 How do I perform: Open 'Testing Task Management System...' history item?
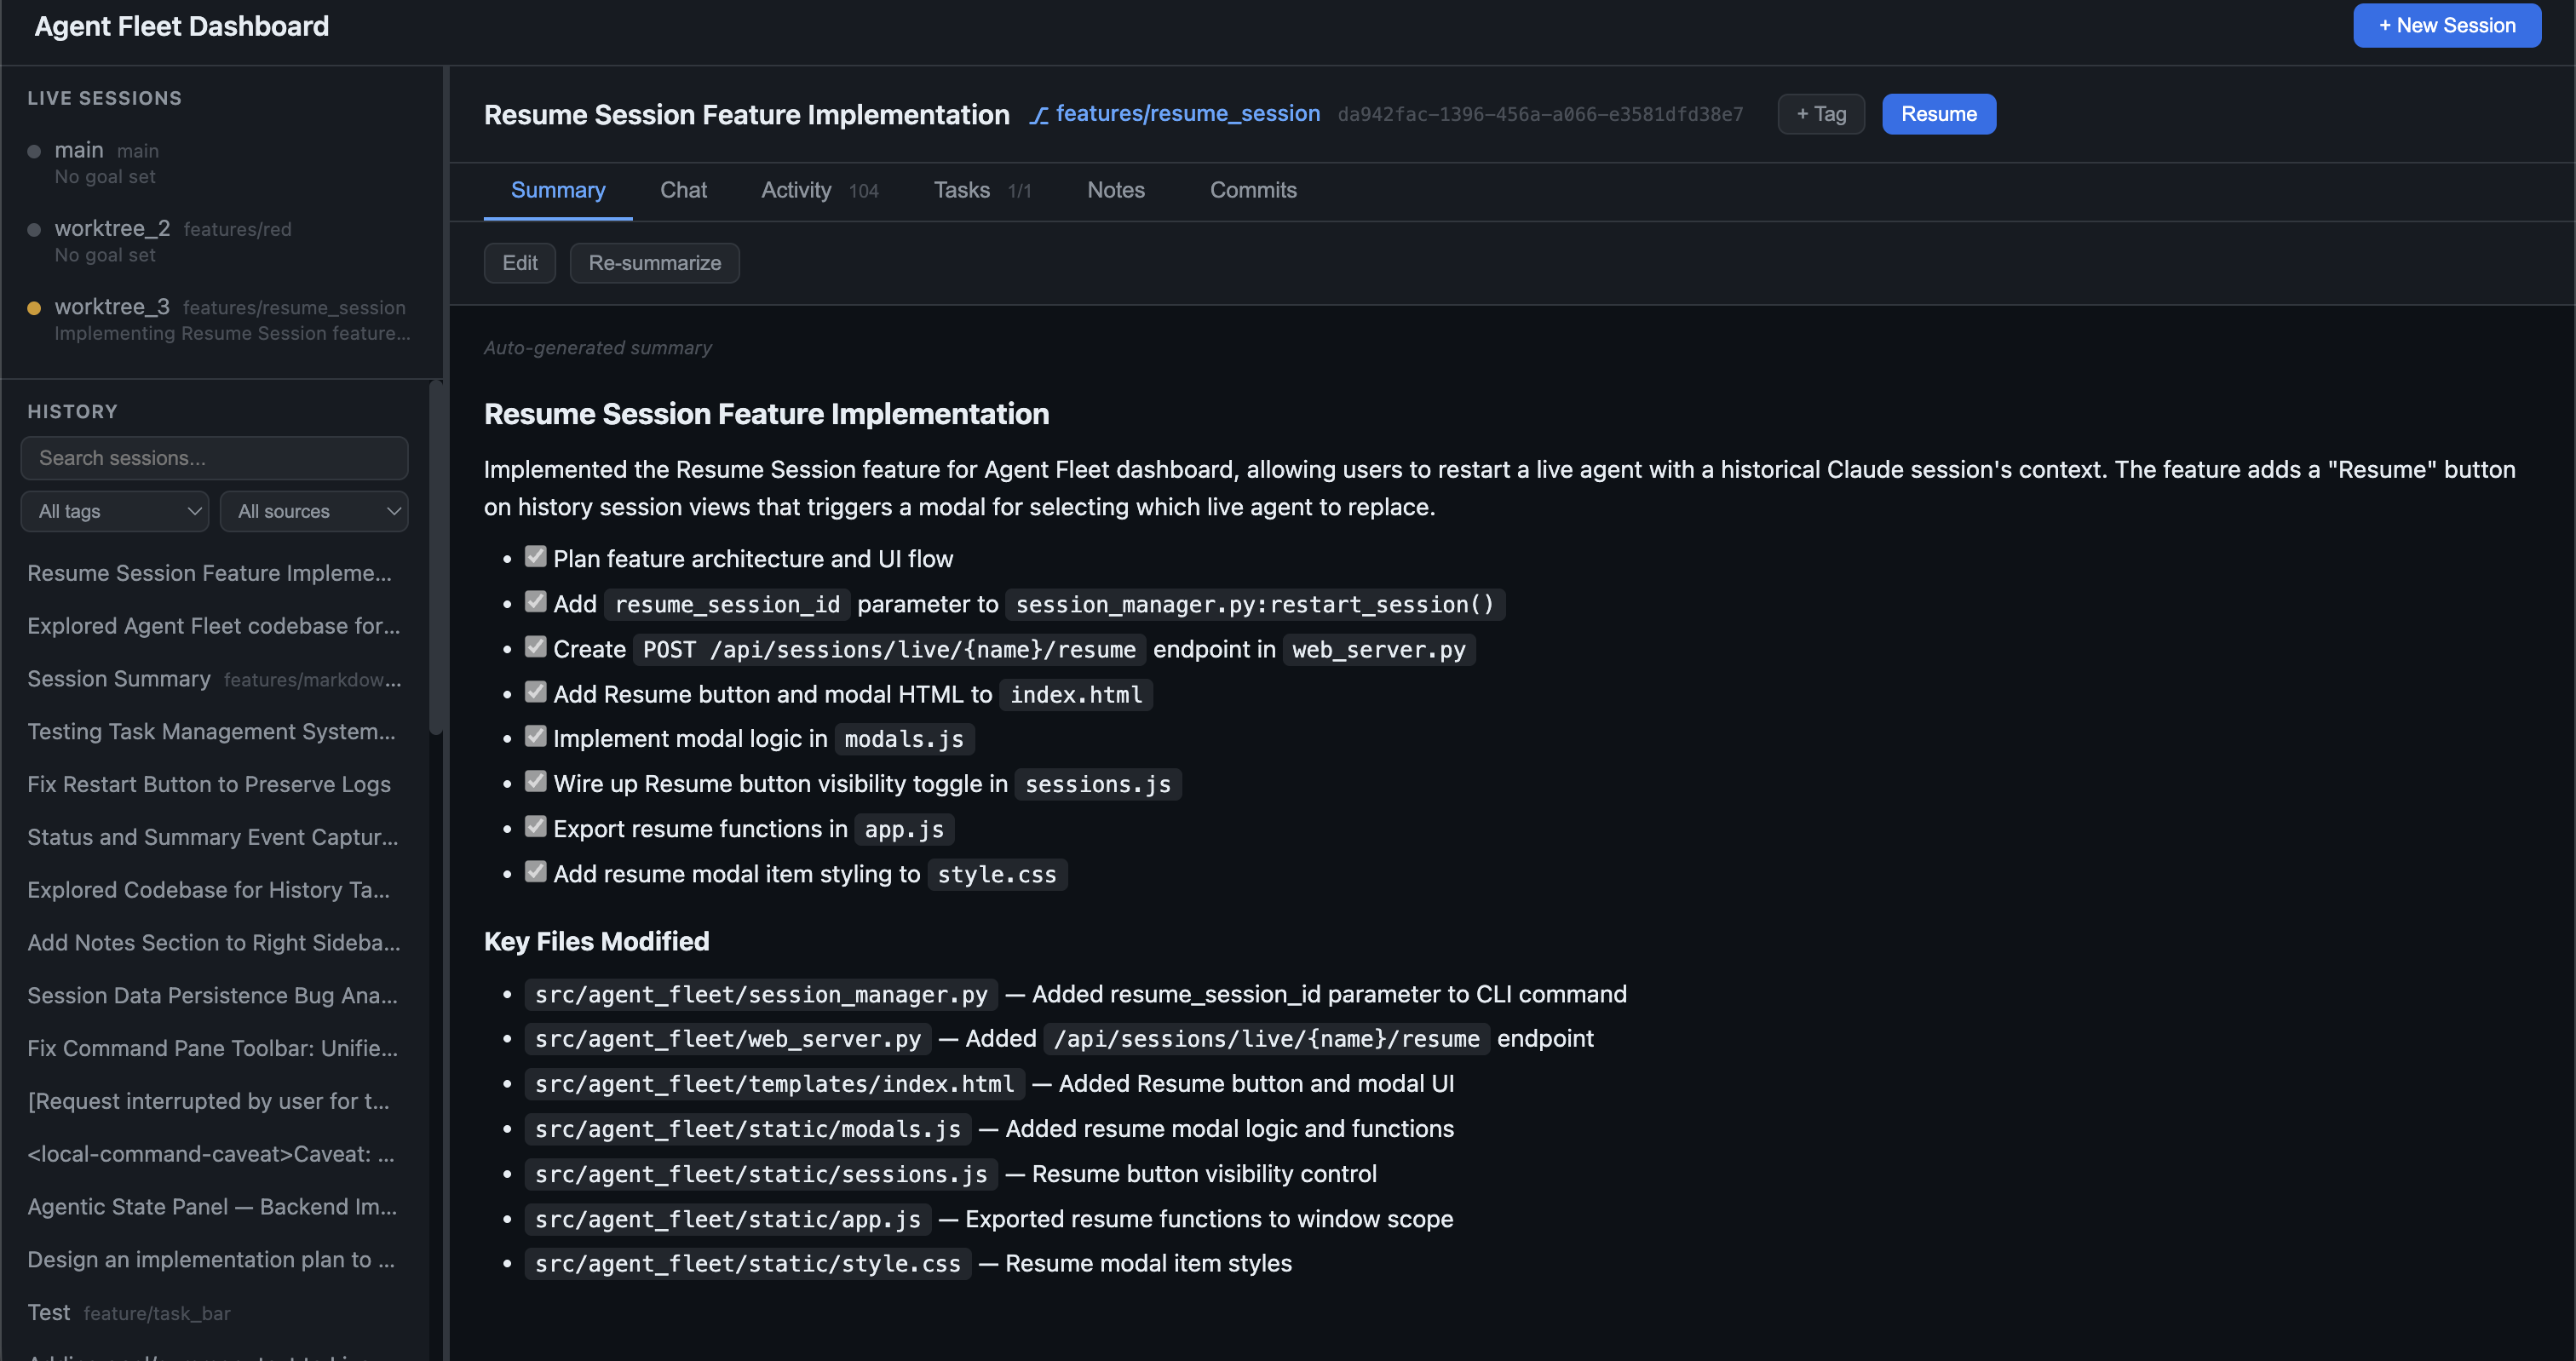pyautogui.click(x=214, y=732)
